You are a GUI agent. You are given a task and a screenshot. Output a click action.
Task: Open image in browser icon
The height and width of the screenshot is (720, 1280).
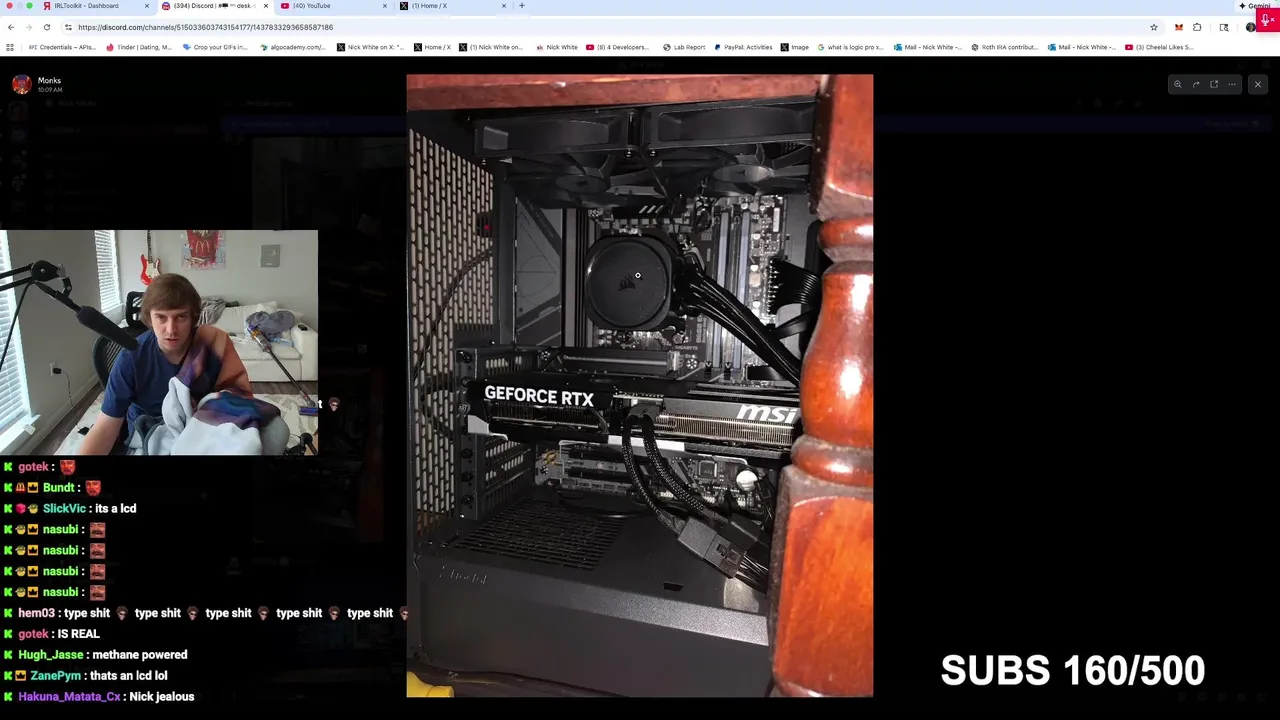coord(1214,84)
